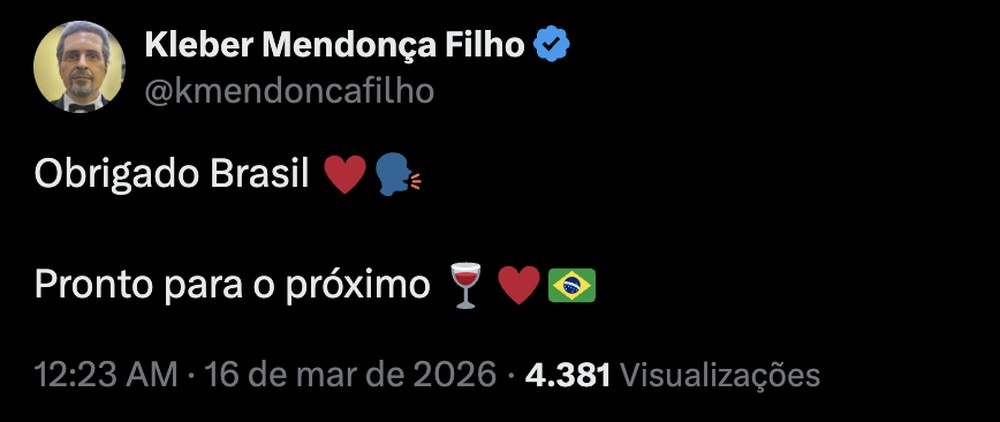Click the surname Filho in the header

click(488, 46)
